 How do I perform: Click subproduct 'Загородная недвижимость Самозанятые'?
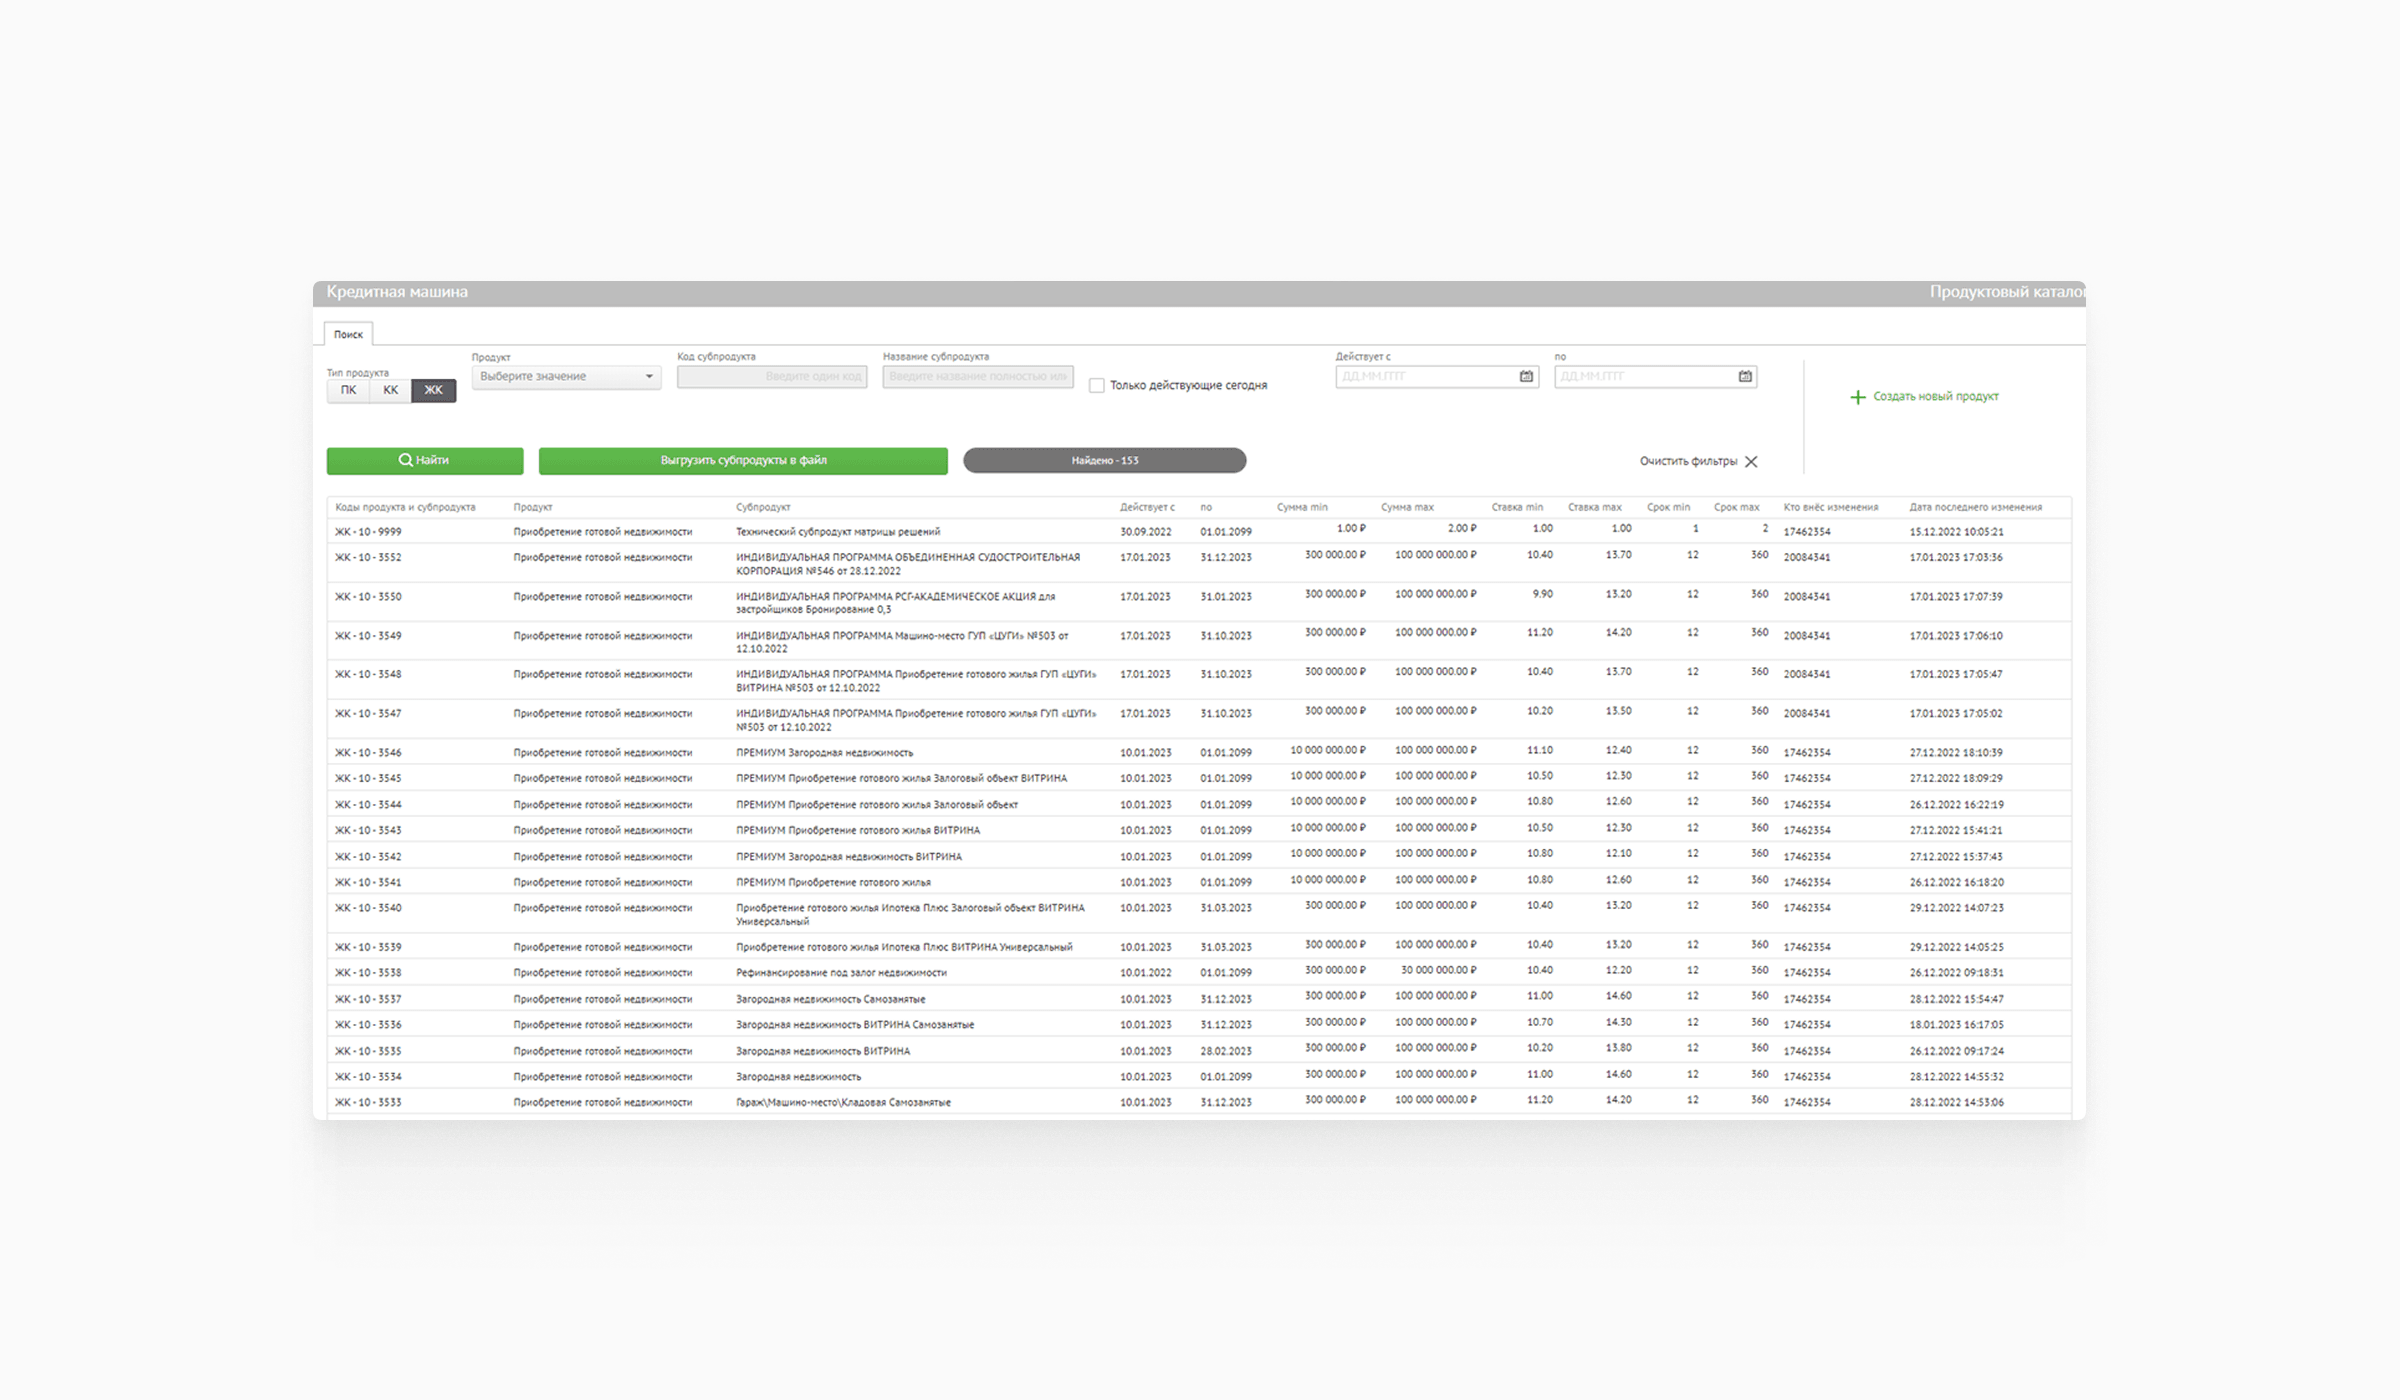point(831,999)
